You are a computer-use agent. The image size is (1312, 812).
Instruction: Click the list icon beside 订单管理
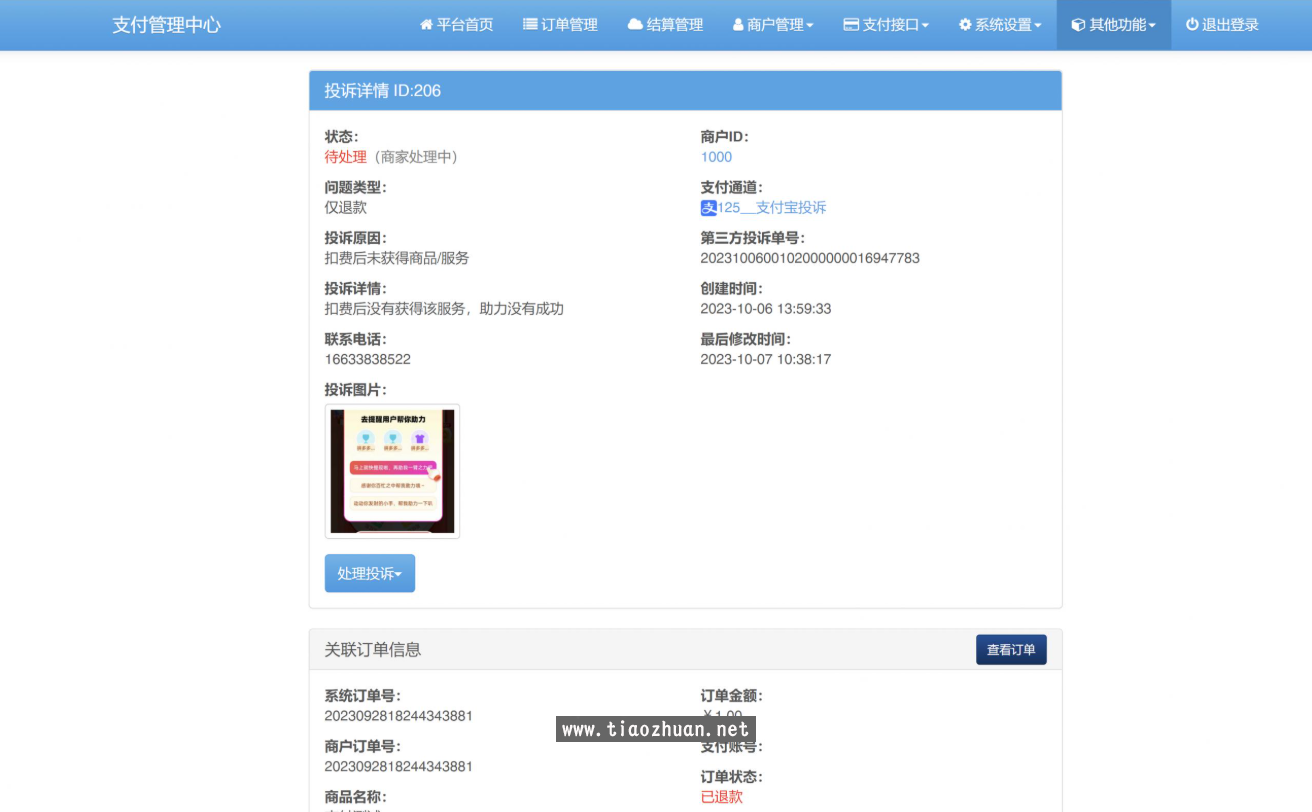tap(530, 25)
